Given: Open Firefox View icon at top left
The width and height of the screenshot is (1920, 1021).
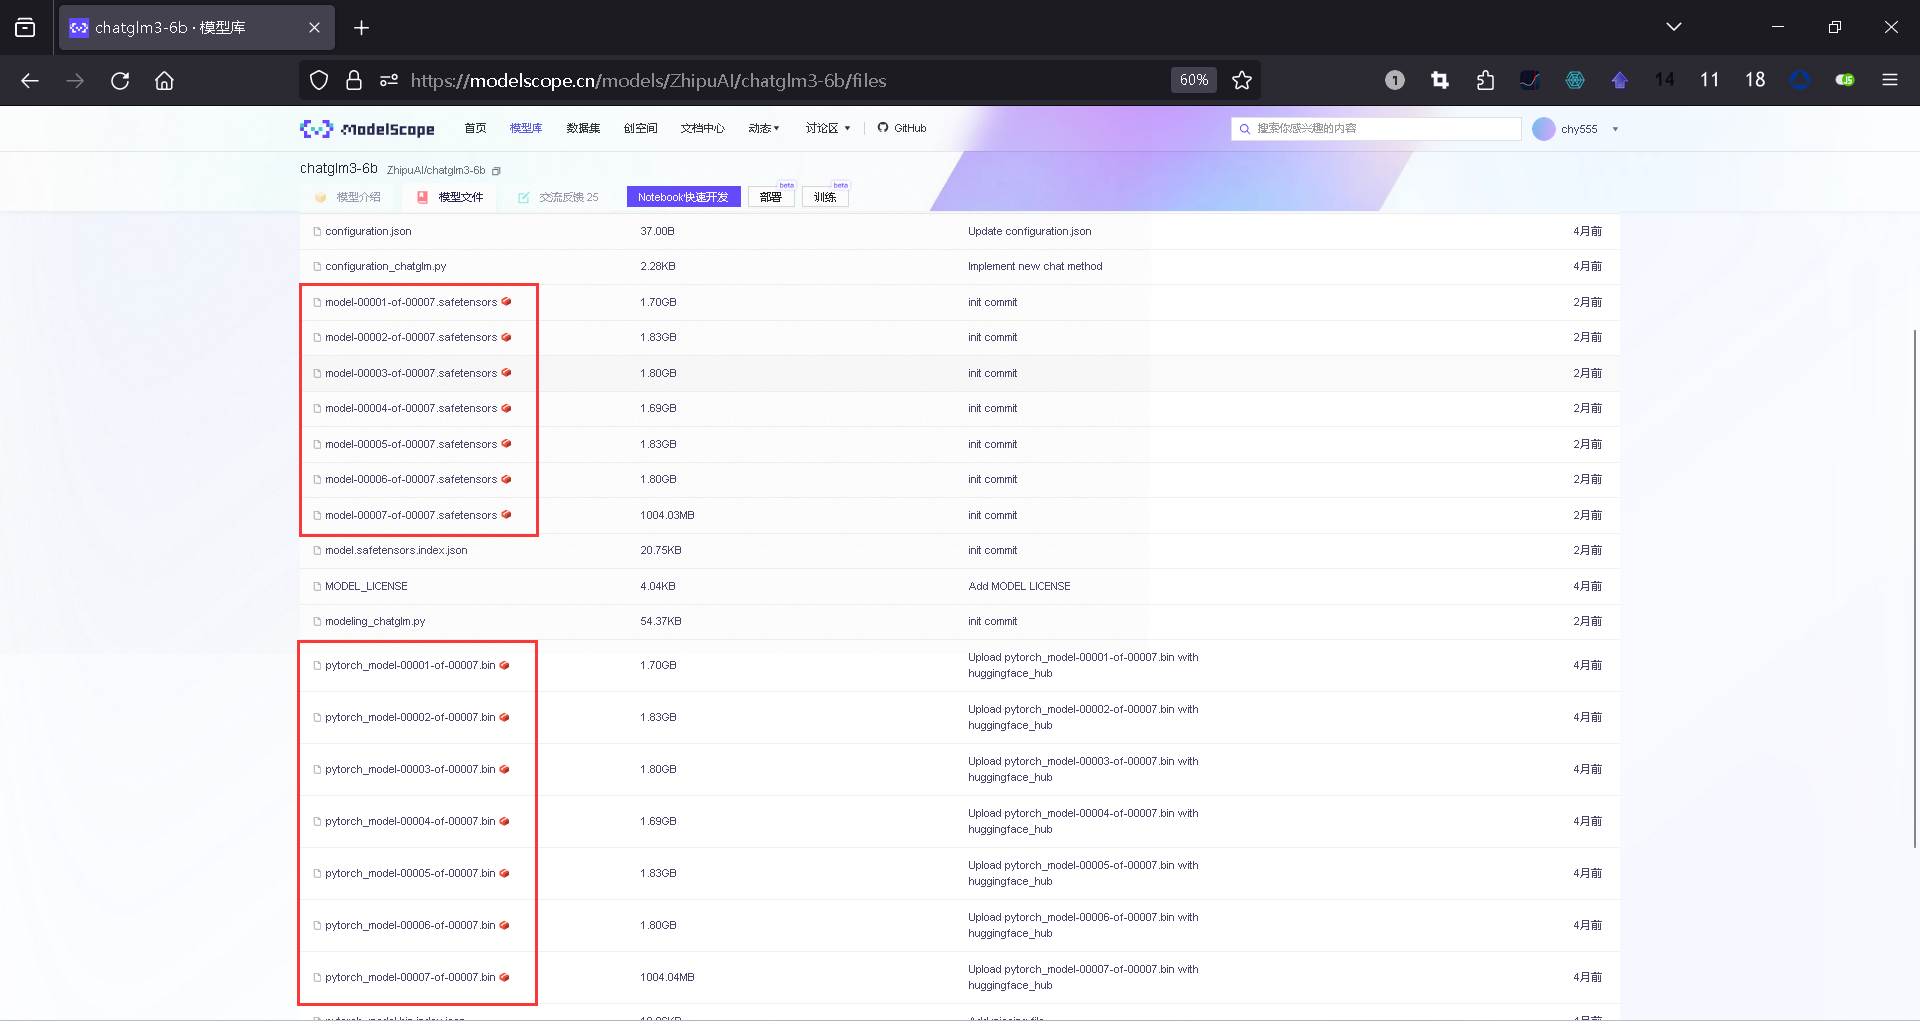Looking at the screenshot, I should 25,28.
